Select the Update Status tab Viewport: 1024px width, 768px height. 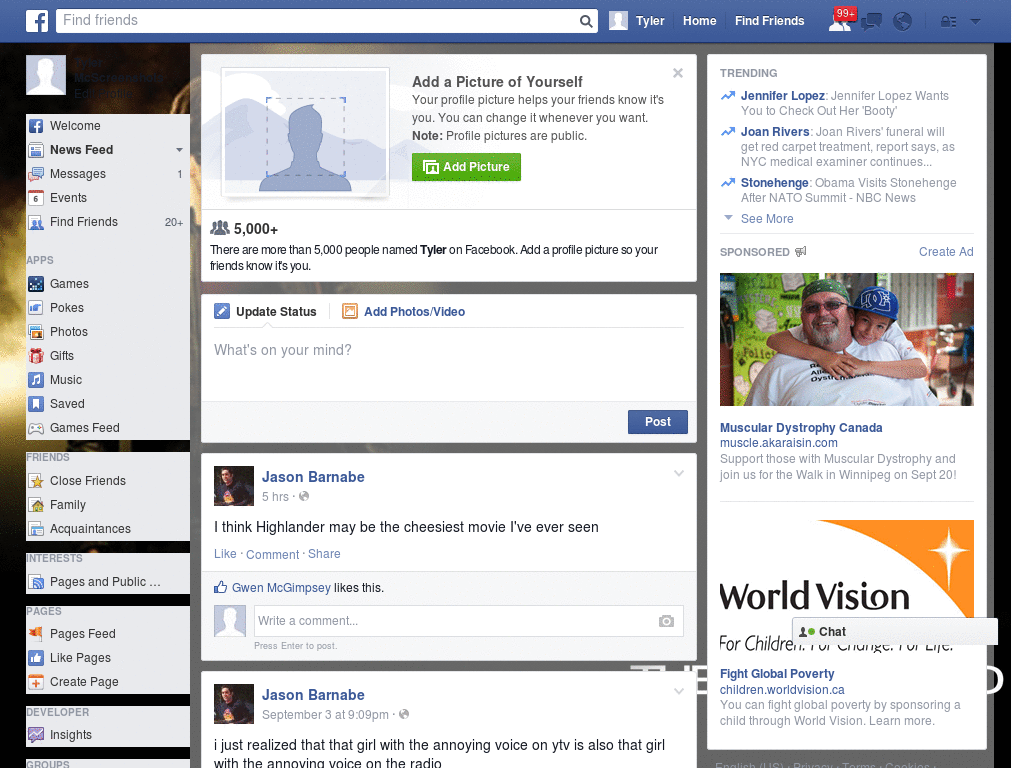pyautogui.click(x=266, y=312)
